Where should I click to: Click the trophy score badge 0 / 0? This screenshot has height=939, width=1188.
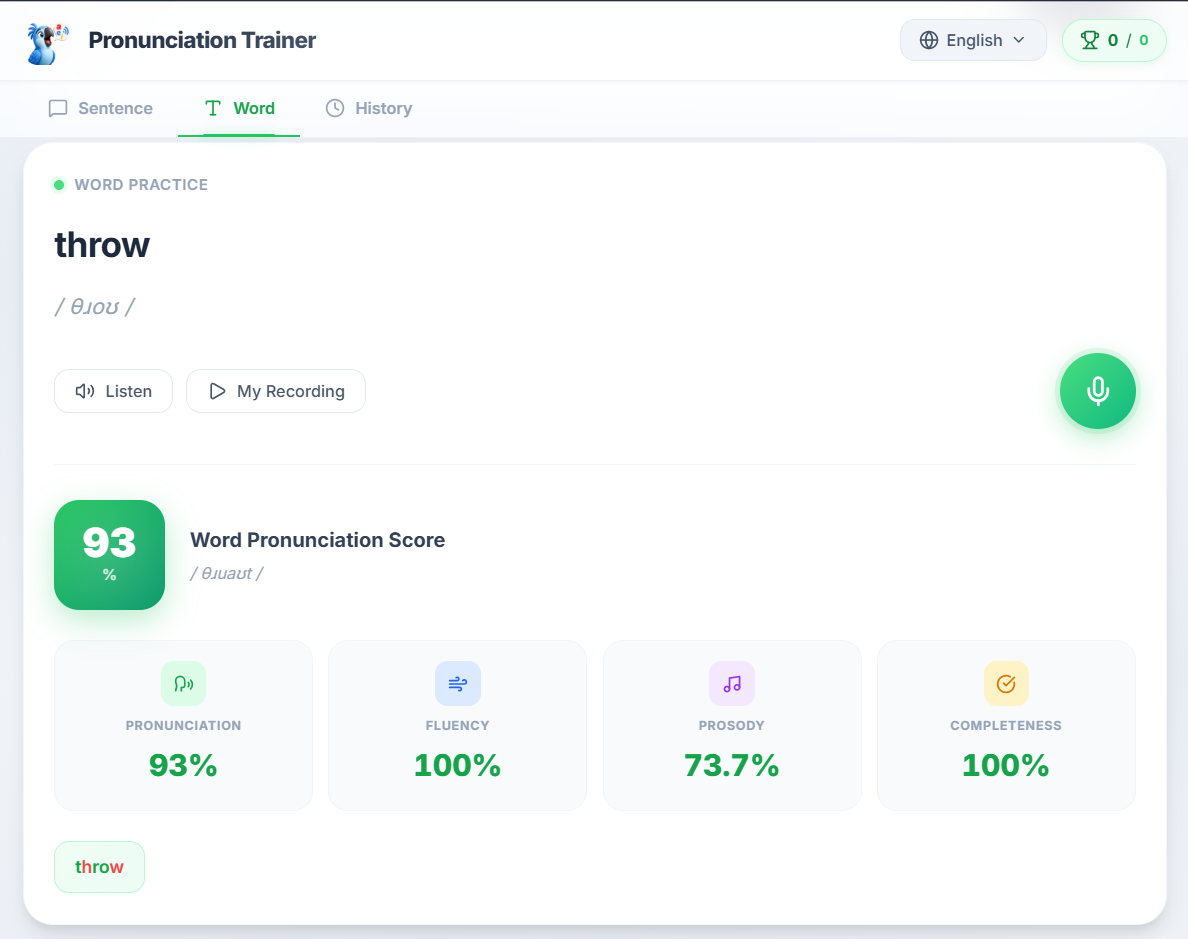1114,40
